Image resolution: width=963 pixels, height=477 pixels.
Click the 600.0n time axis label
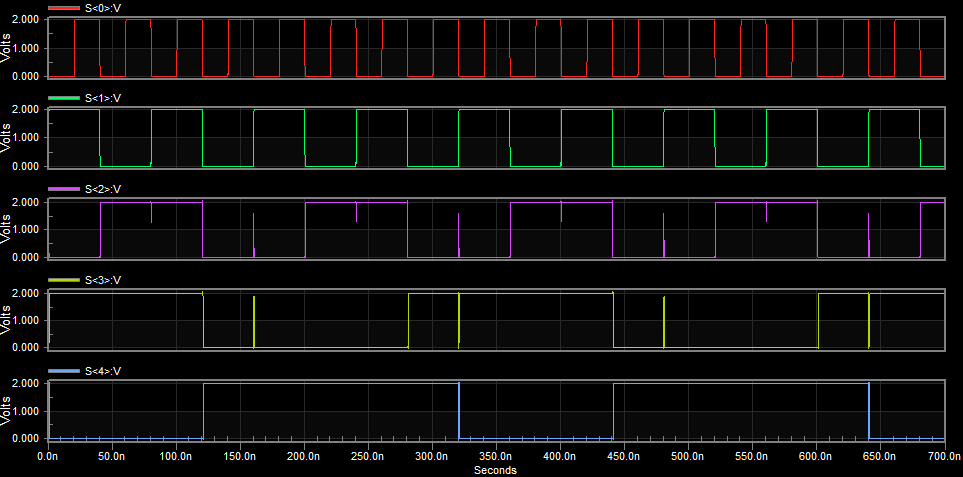point(816,457)
